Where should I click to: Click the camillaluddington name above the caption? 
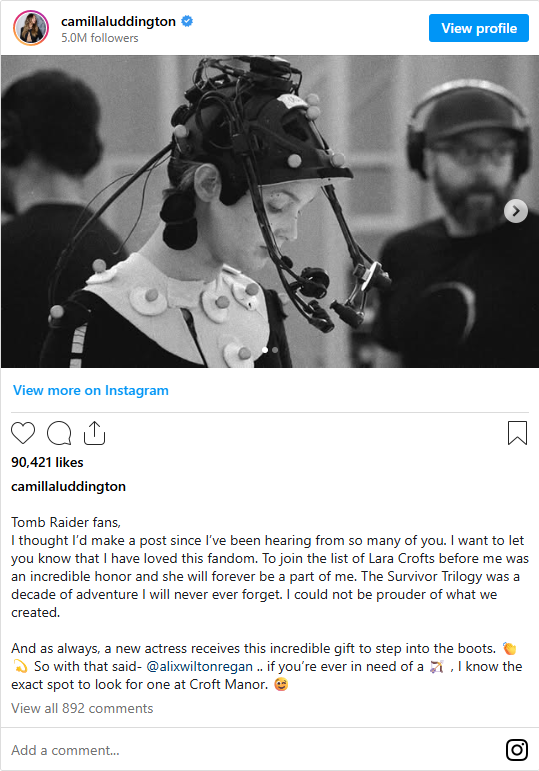point(68,486)
